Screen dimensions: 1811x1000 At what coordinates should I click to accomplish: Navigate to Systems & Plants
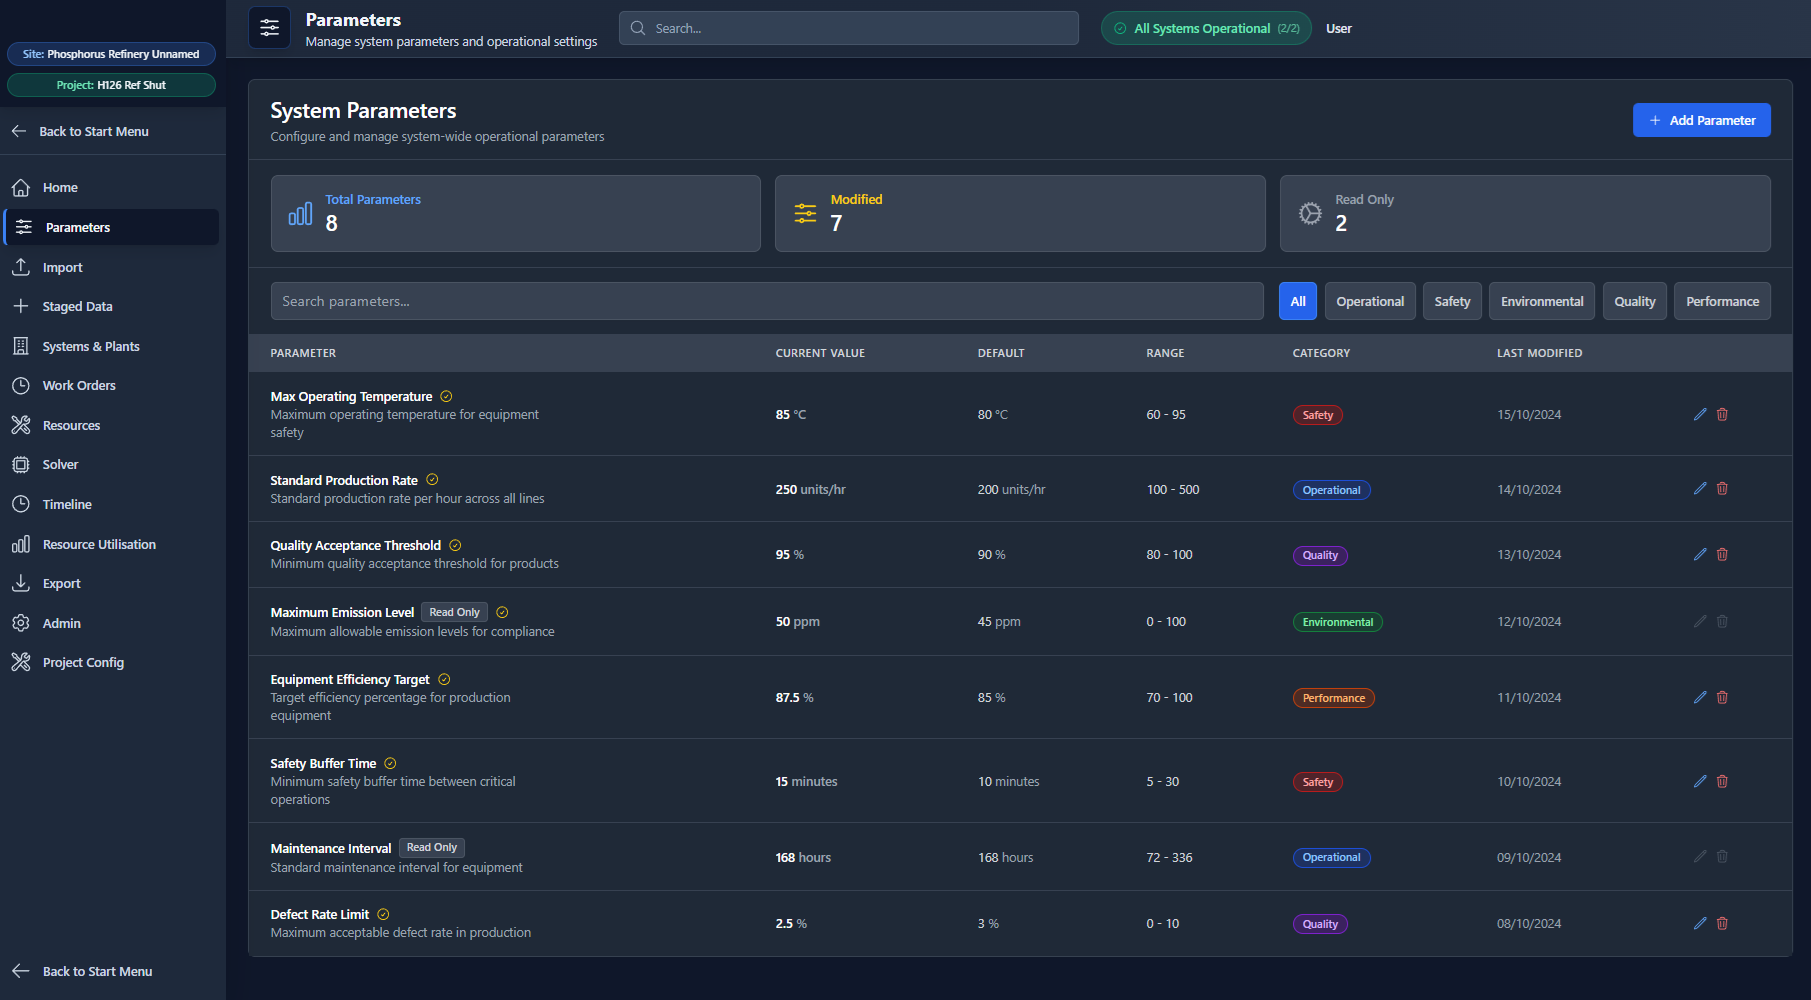[91, 346]
